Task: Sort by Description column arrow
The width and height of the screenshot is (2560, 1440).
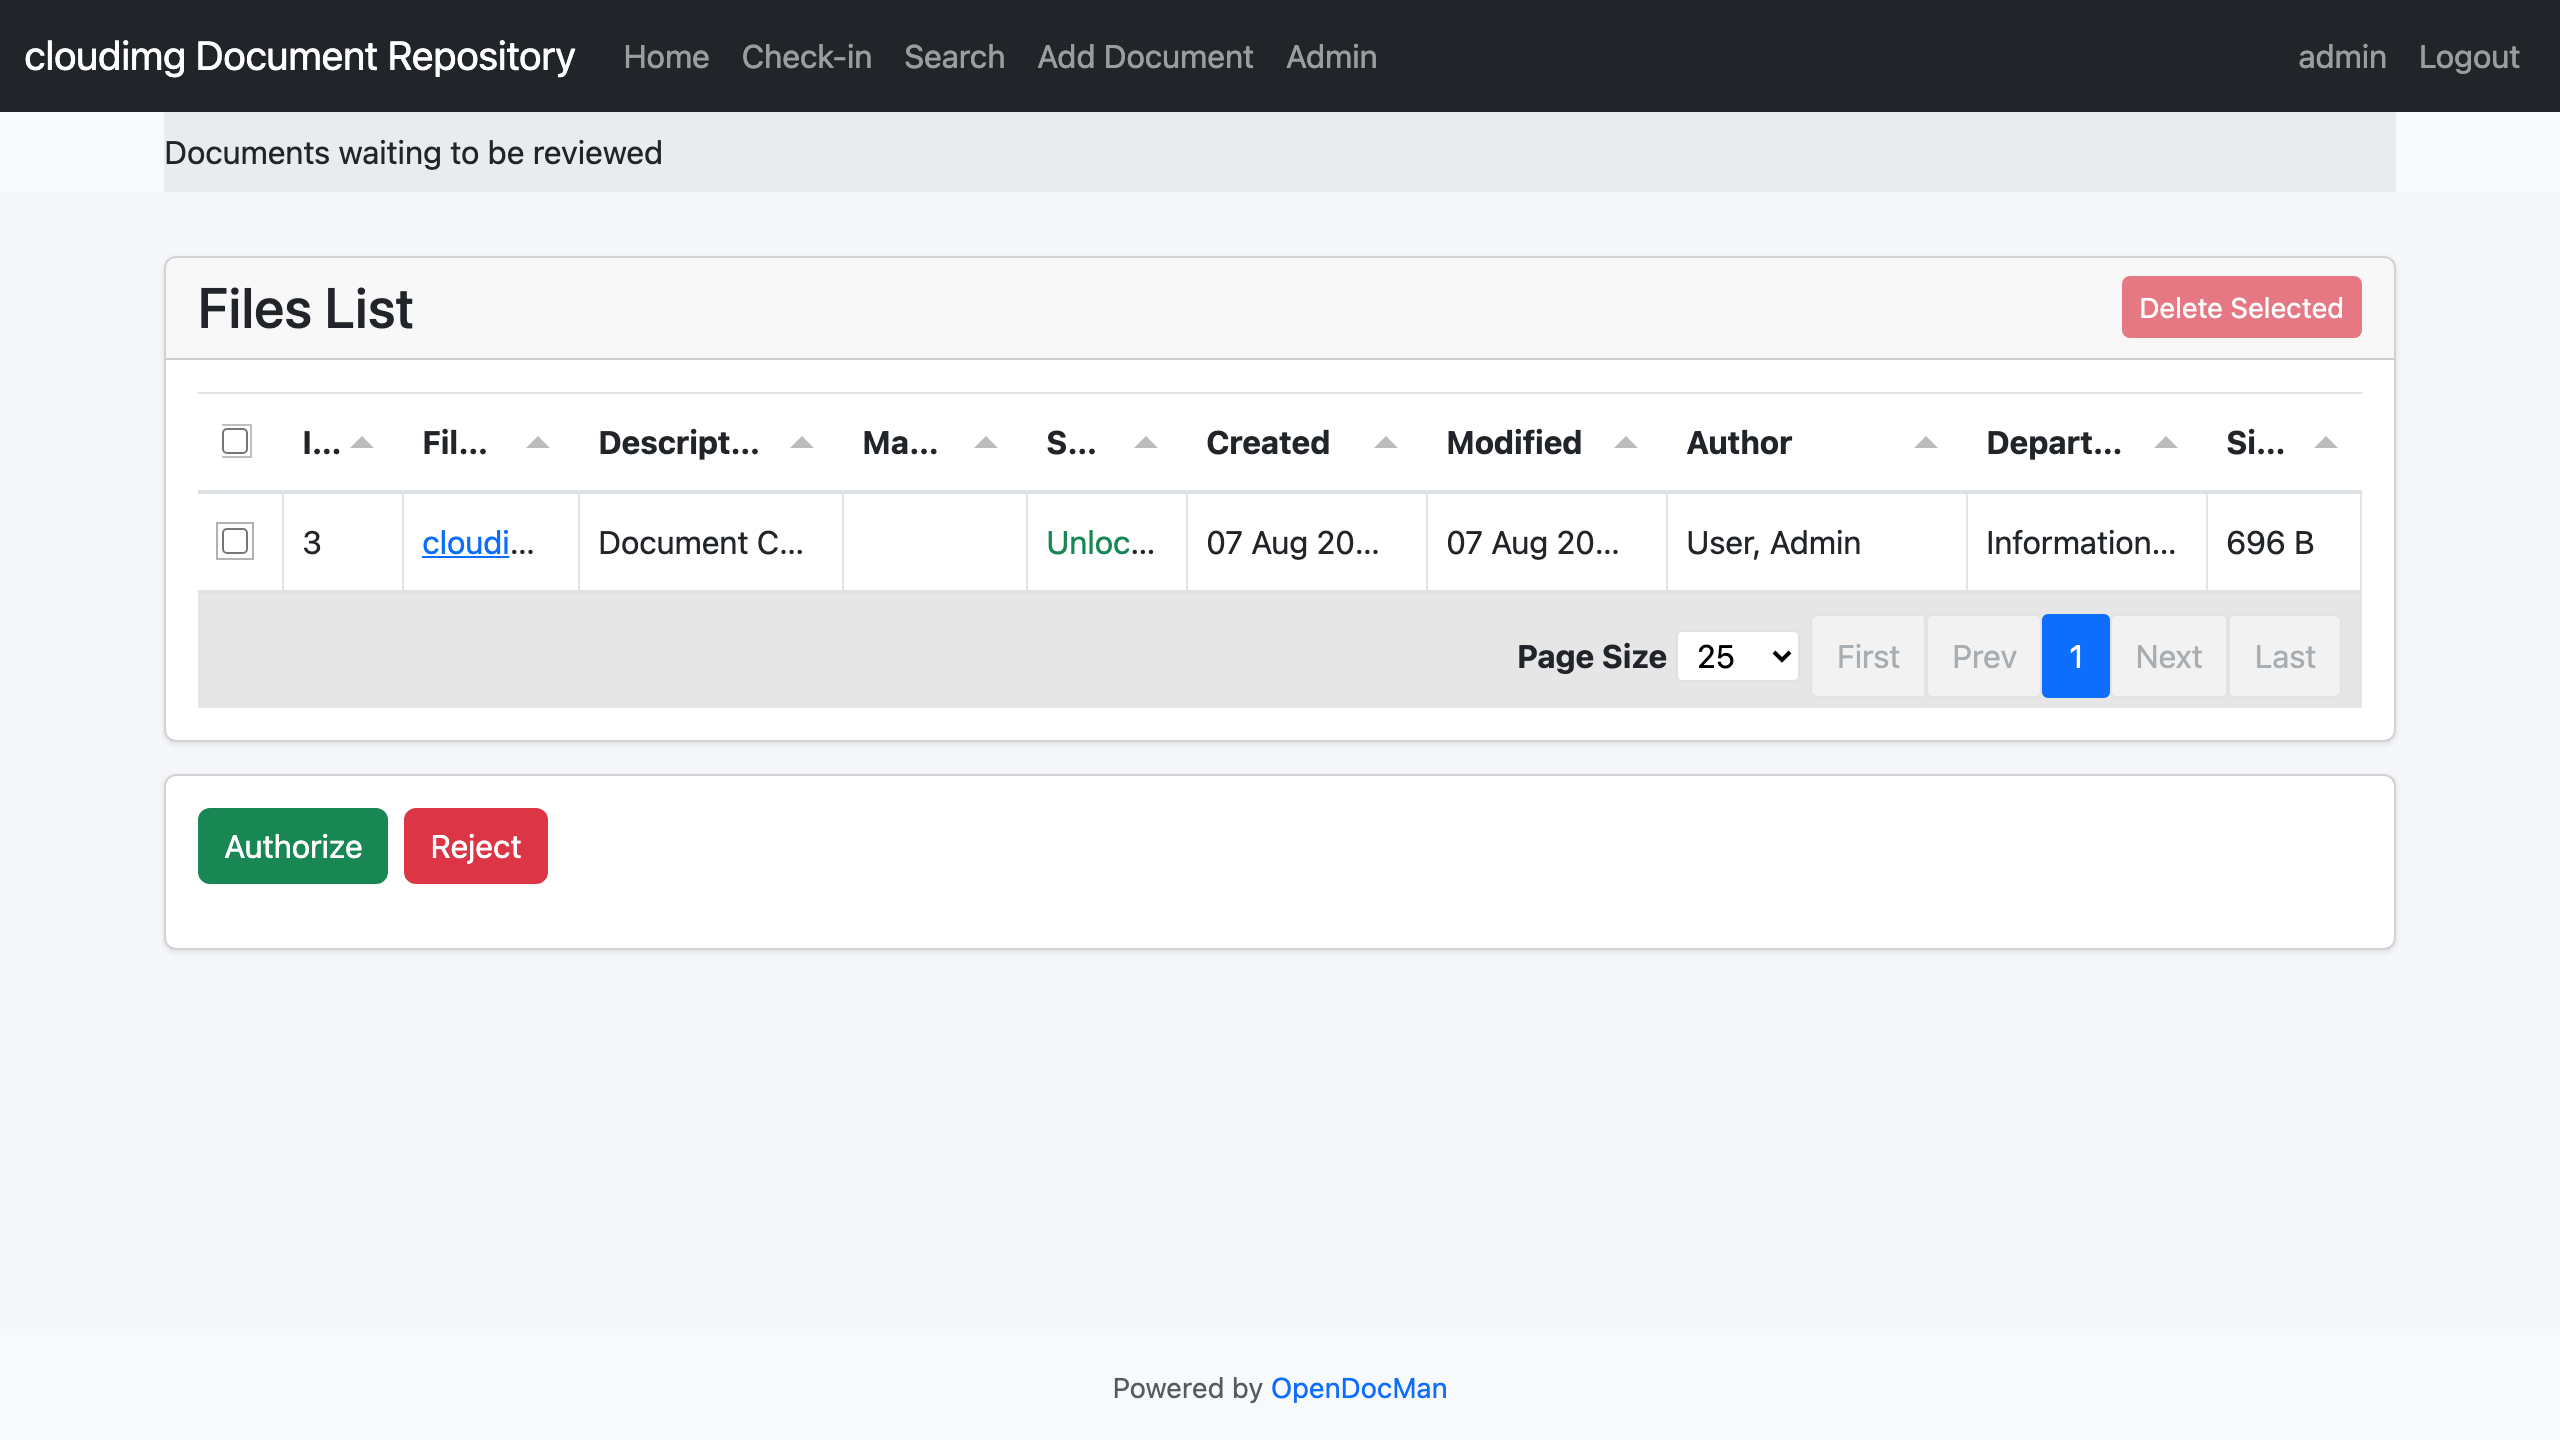Action: [802, 443]
